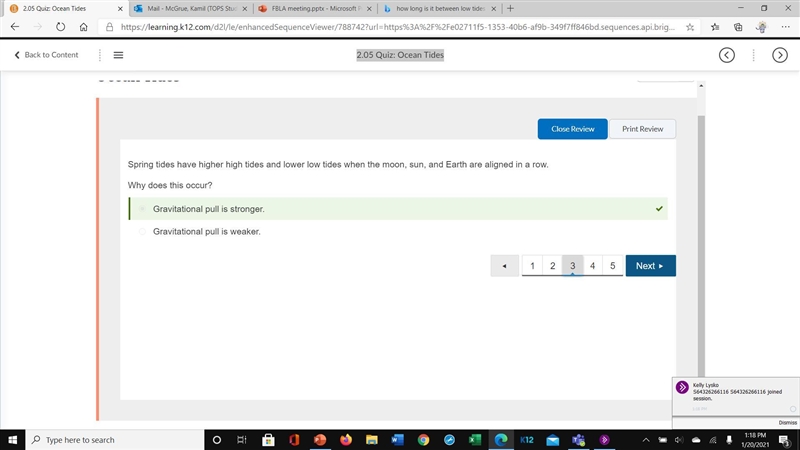Click the Print Review button
This screenshot has height=450, width=800.
642,129
